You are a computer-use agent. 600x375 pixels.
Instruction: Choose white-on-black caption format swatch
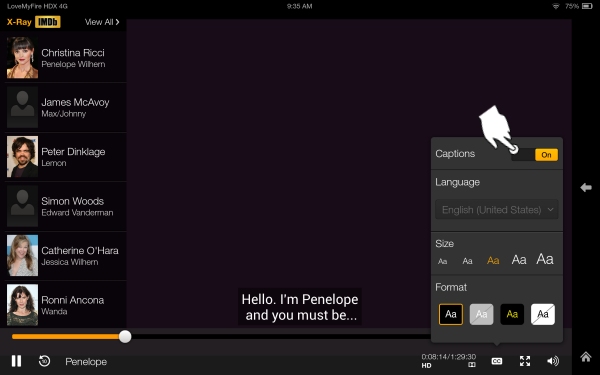coord(451,314)
